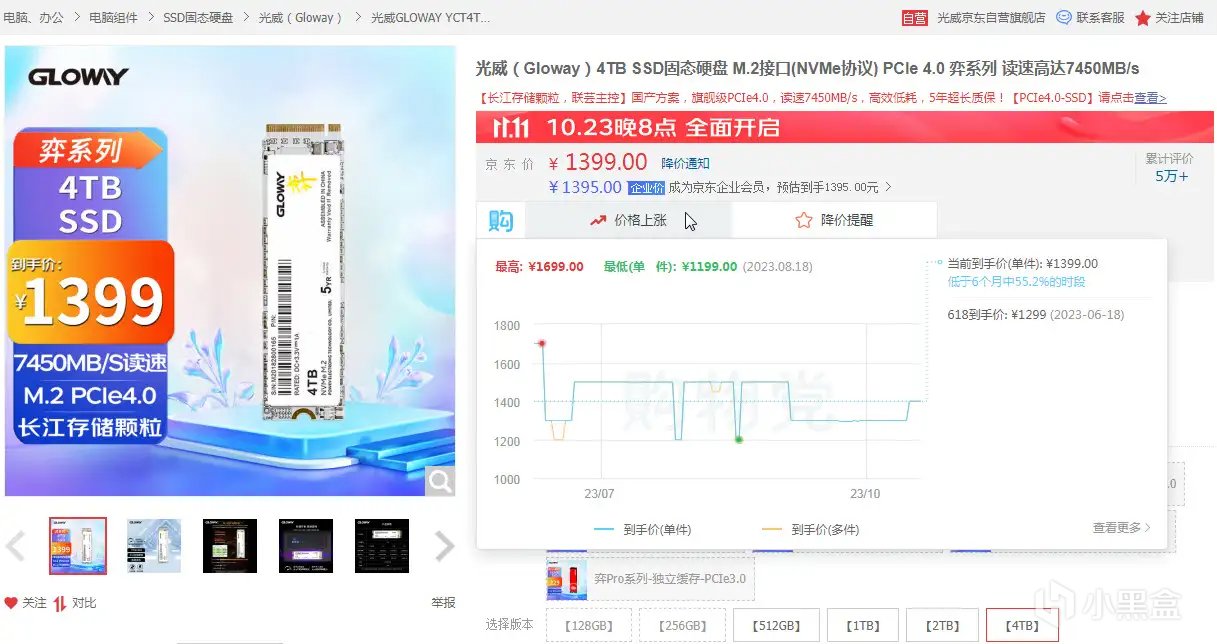The width and height of the screenshot is (1217, 644).
Task: Choose the 【2TB】 version option
Action: (x=942, y=625)
